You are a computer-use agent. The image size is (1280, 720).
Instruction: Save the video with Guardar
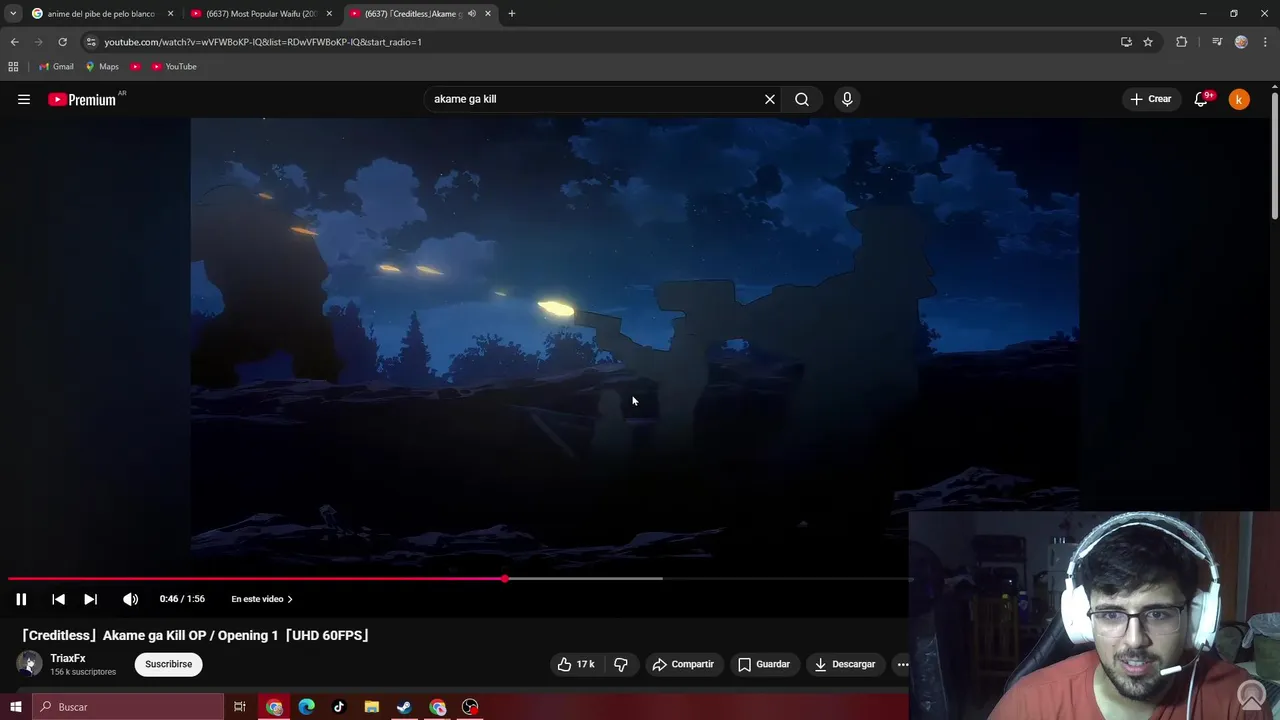coord(764,664)
